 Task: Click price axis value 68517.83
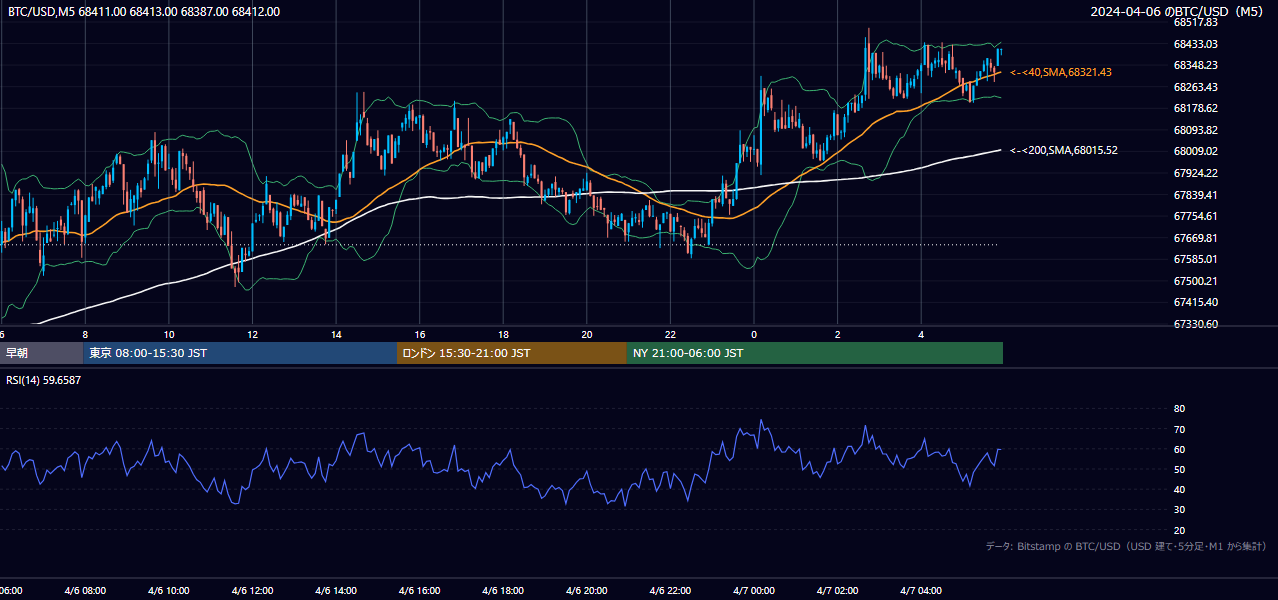(x=1195, y=22)
